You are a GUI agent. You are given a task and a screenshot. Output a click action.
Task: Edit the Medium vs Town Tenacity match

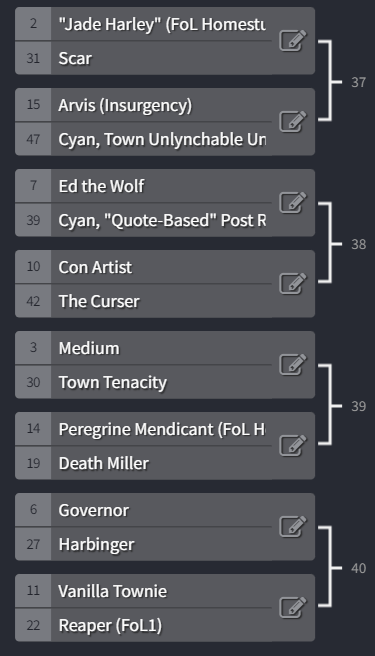[293, 364]
